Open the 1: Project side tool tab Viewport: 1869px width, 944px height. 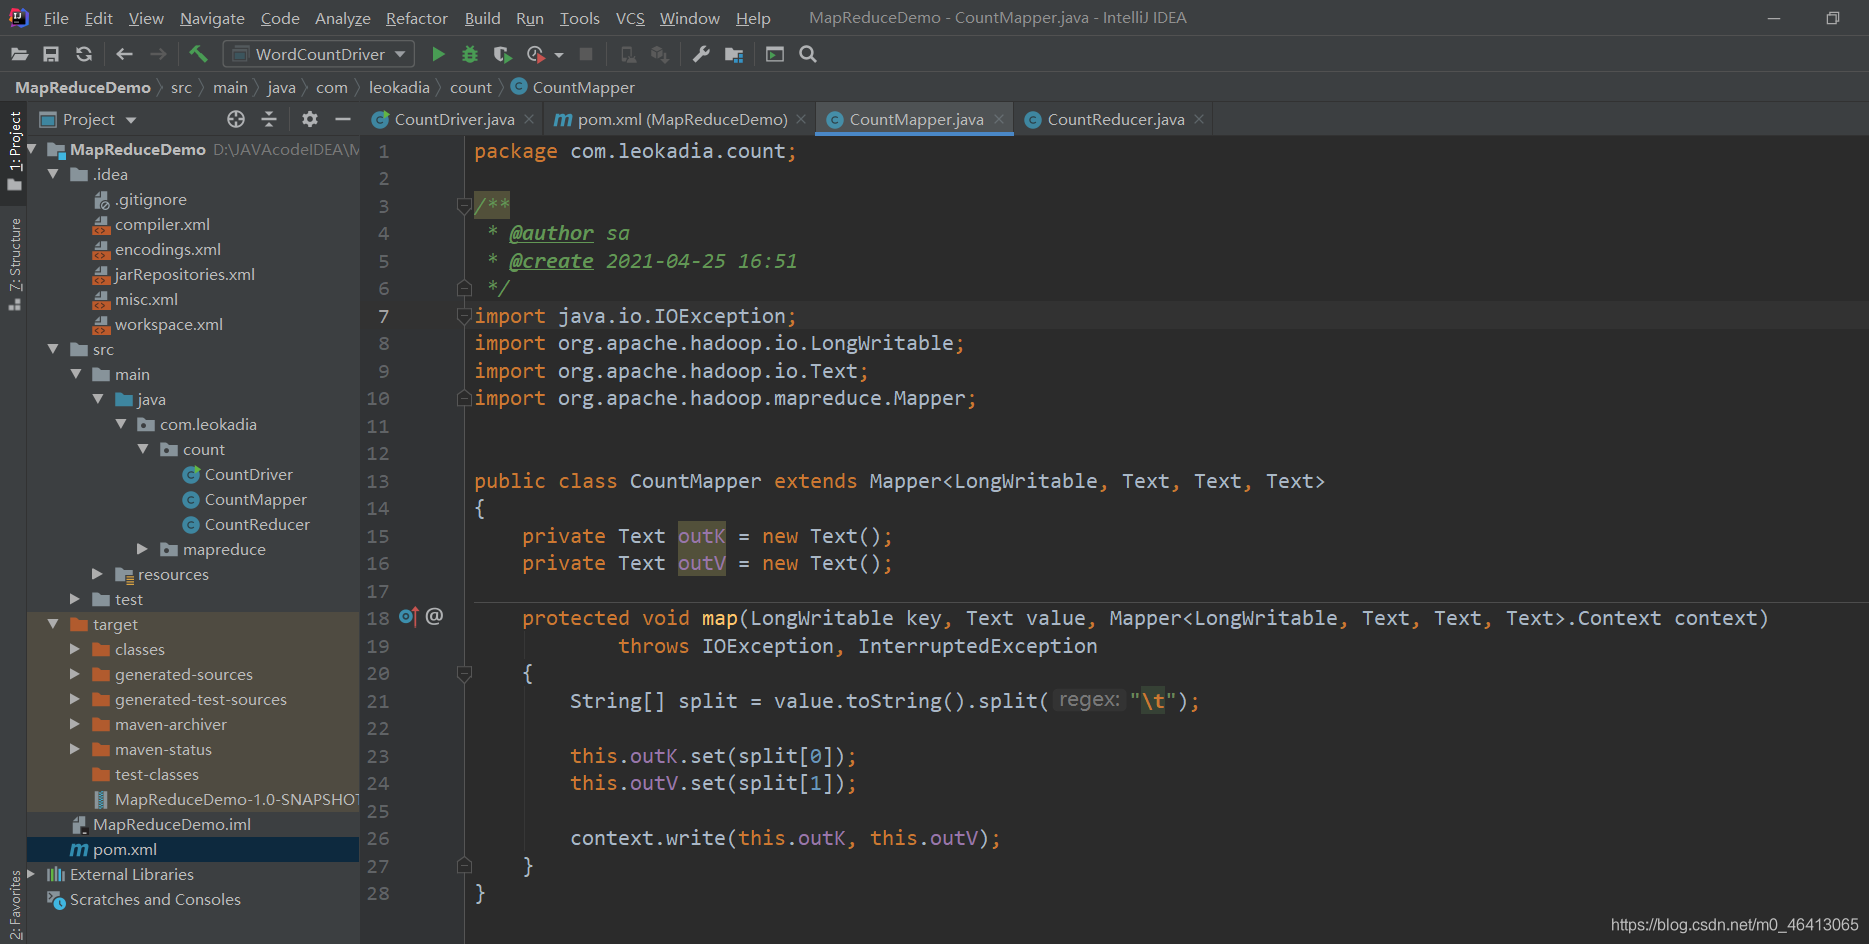point(15,152)
